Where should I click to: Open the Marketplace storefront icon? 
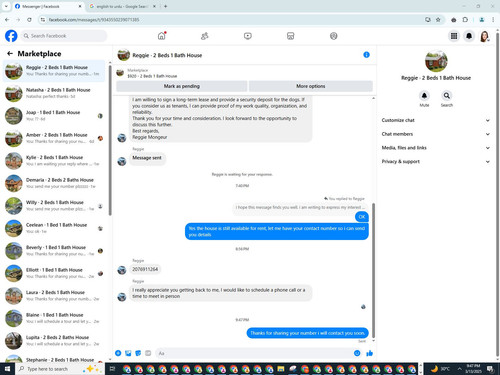[290, 36]
